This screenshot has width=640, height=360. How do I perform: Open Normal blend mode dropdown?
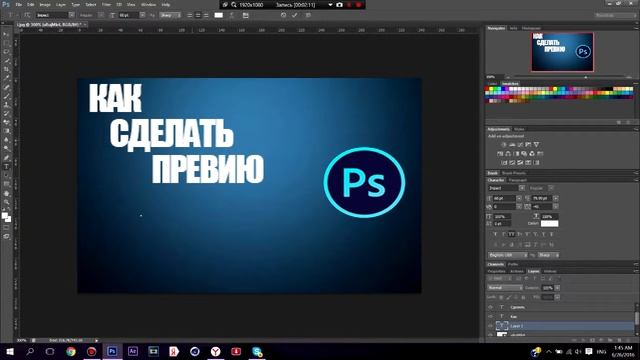[505, 288]
